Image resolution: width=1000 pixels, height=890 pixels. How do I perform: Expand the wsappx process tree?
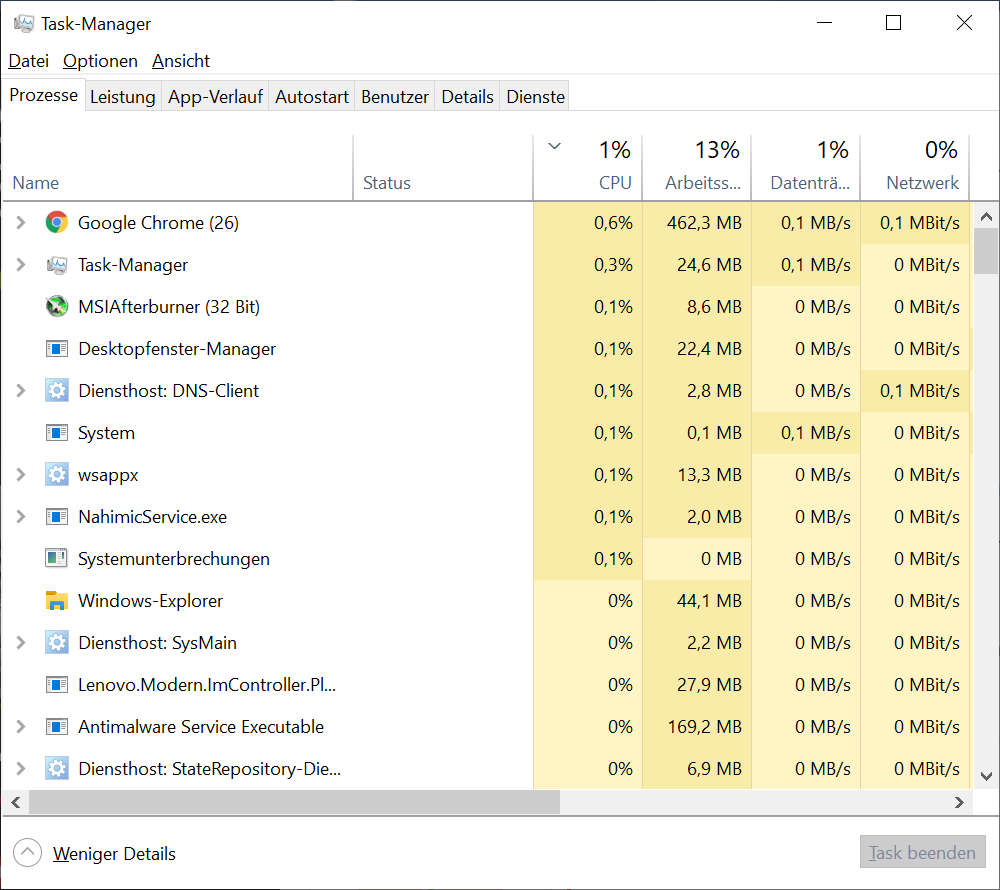(x=20, y=474)
